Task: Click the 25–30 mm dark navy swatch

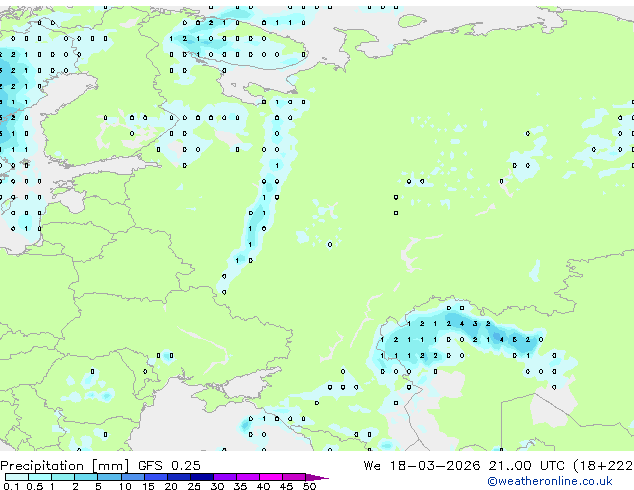Action: pos(202,477)
